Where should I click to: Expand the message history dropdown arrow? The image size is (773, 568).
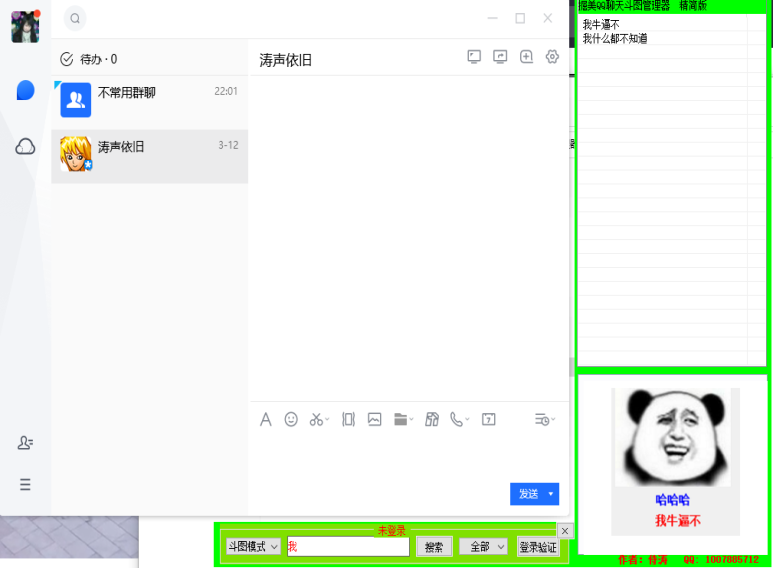click(x=553, y=420)
